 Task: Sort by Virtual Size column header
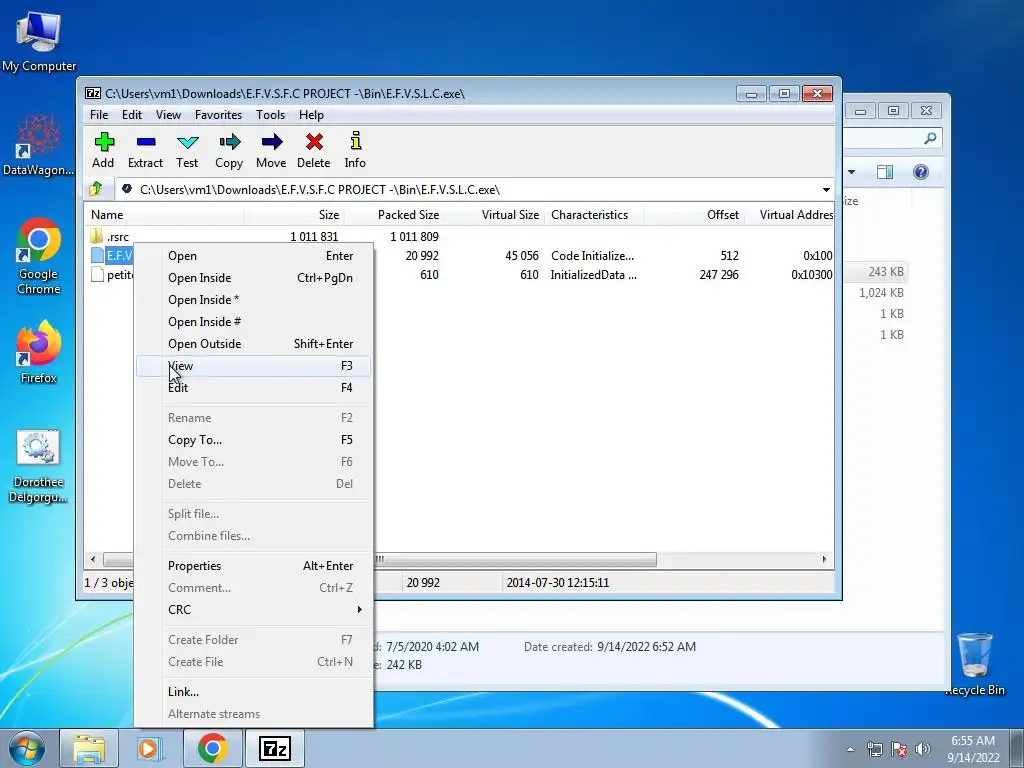pyautogui.click(x=494, y=215)
